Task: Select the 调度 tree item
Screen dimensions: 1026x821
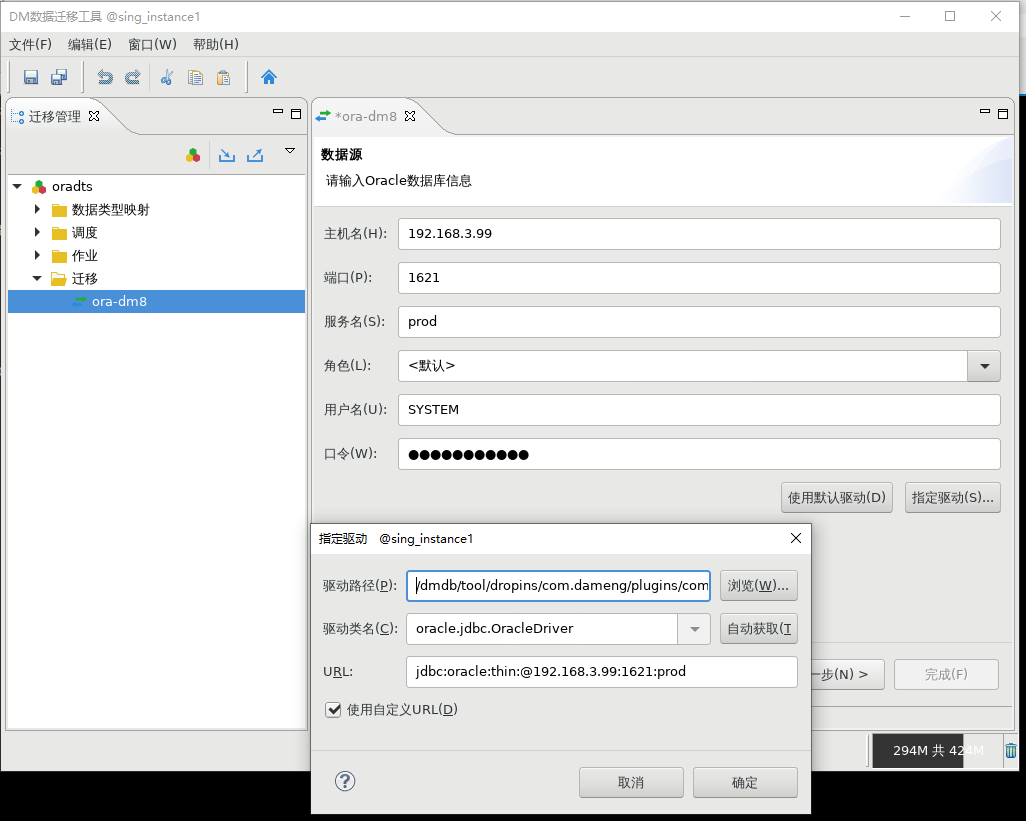Action: coord(84,233)
